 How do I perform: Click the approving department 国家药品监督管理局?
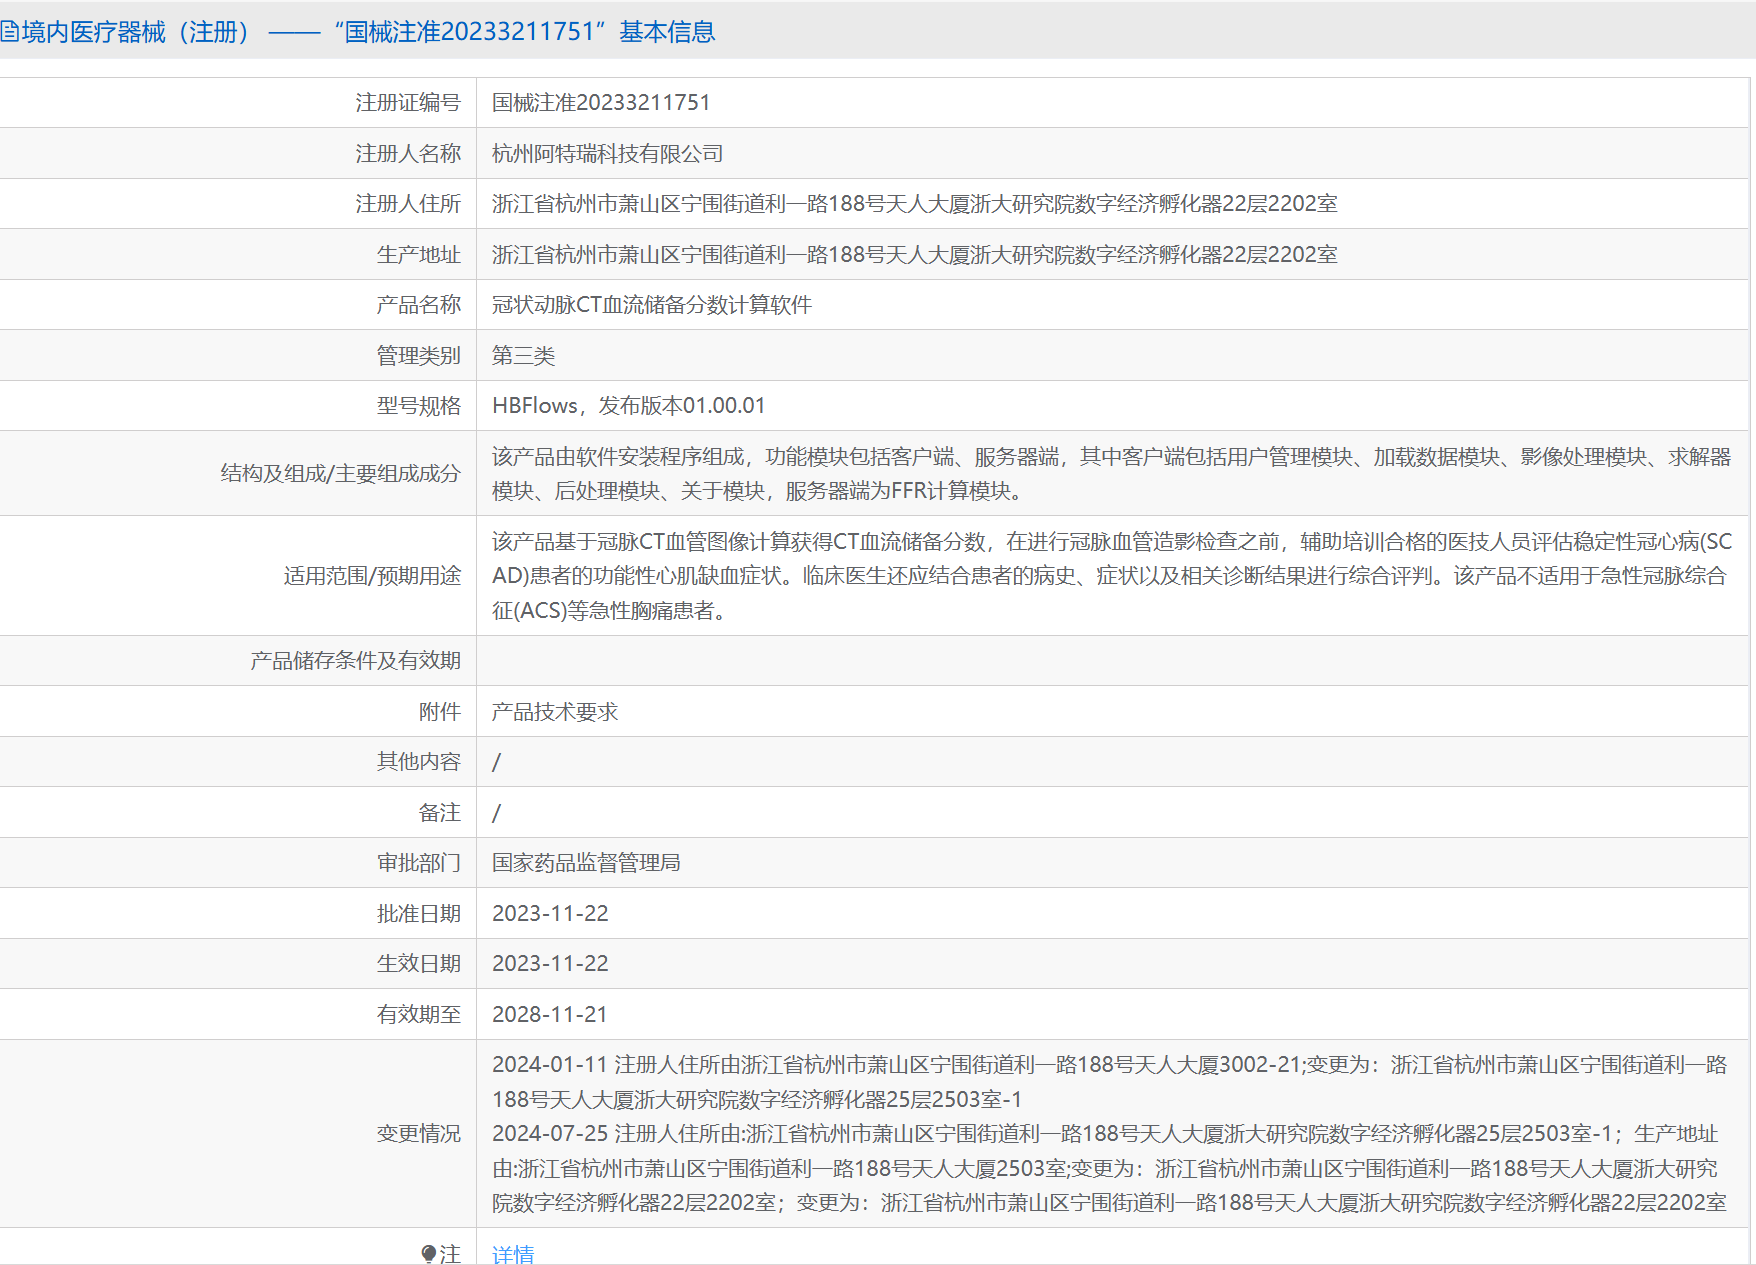[586, 863]
